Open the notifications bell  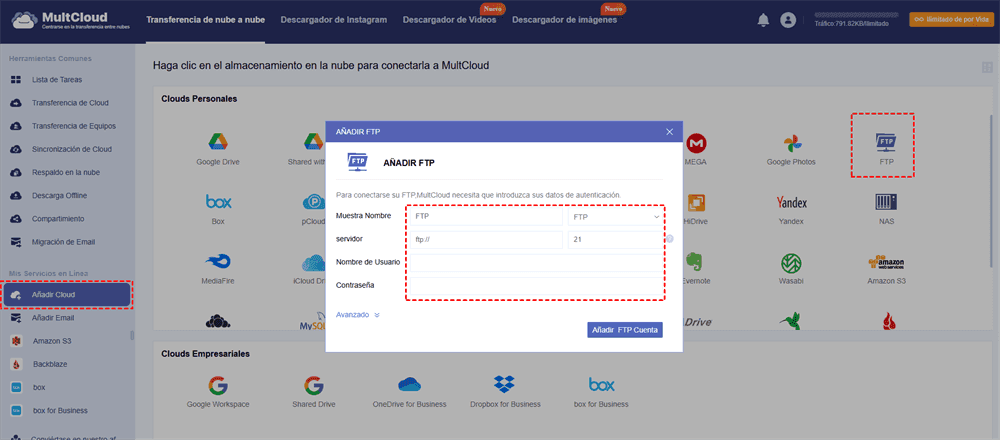[763, 20]
